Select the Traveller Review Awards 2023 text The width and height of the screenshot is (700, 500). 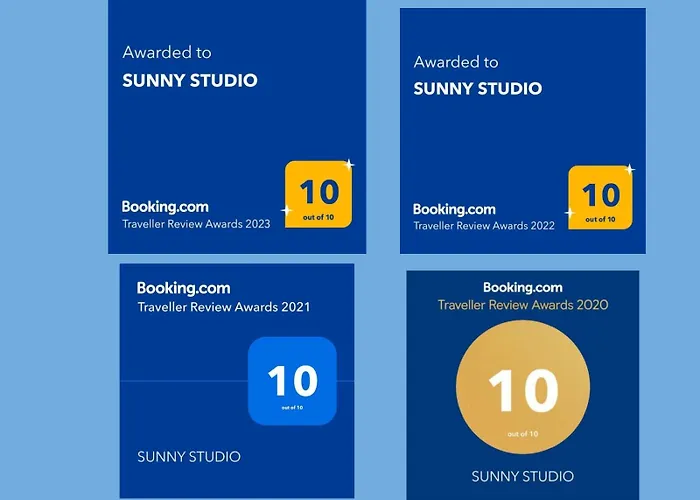point(196,224)
